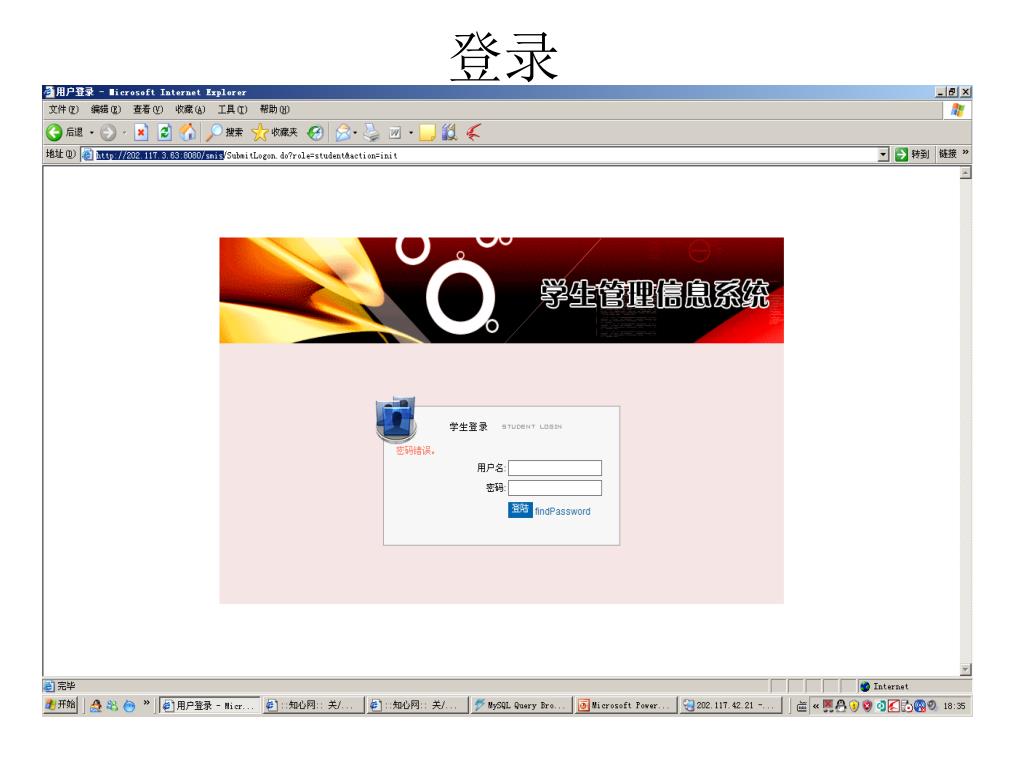Click the 完毕 status bar text
Screen dimensions: 1024x768
tap(67, 686)
